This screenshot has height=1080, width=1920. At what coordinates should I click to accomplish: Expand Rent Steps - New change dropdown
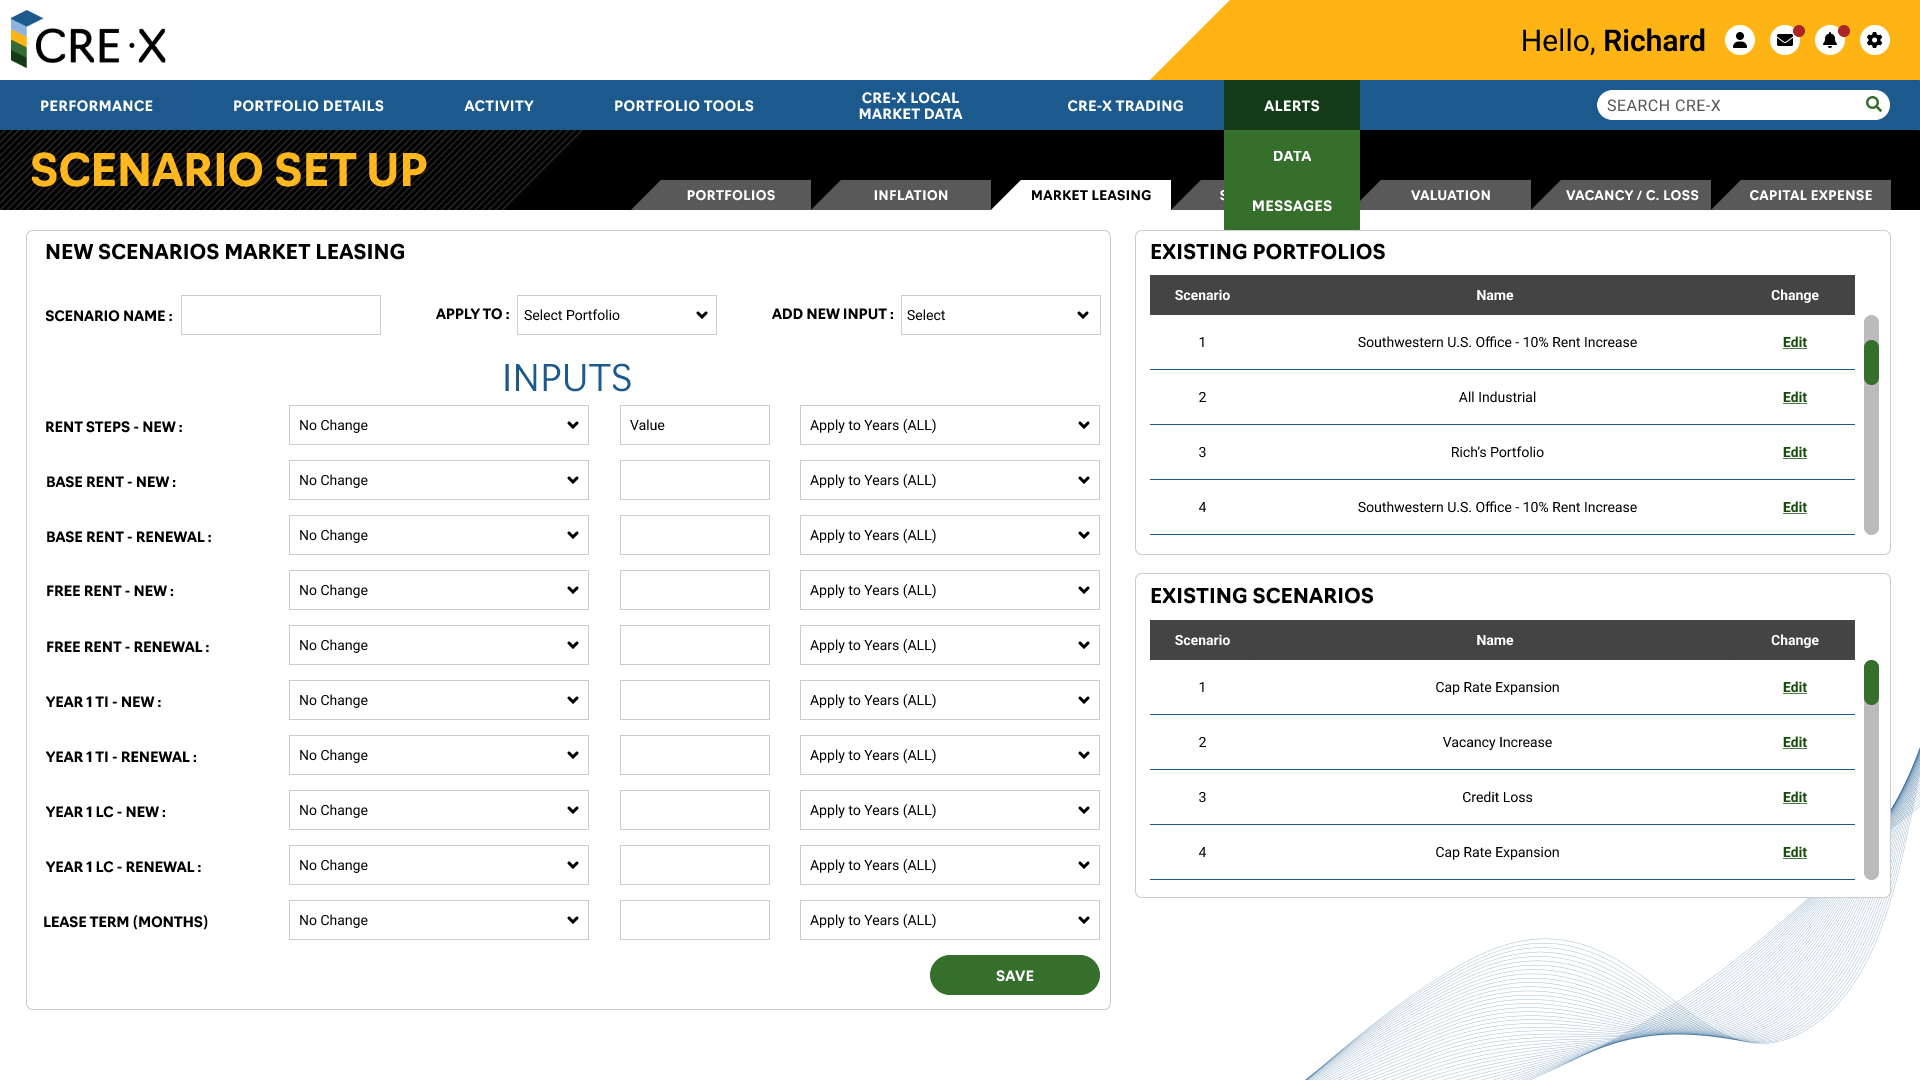(438, 425)
